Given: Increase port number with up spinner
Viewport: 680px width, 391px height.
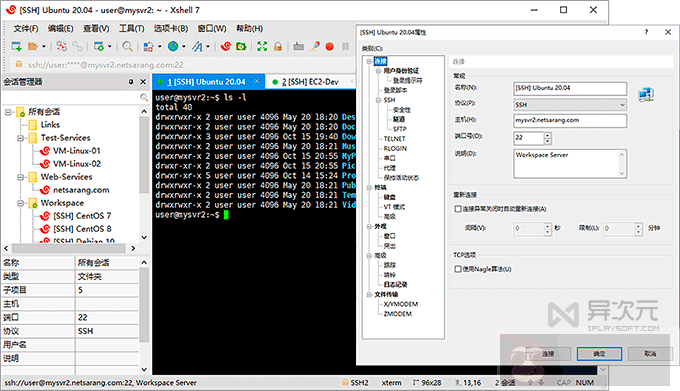Looking at the screenshot, I should [x=548, y=136].
